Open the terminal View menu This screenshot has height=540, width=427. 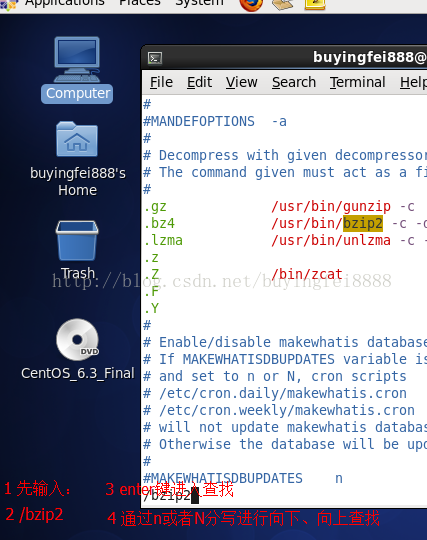[x=241, y=82]
